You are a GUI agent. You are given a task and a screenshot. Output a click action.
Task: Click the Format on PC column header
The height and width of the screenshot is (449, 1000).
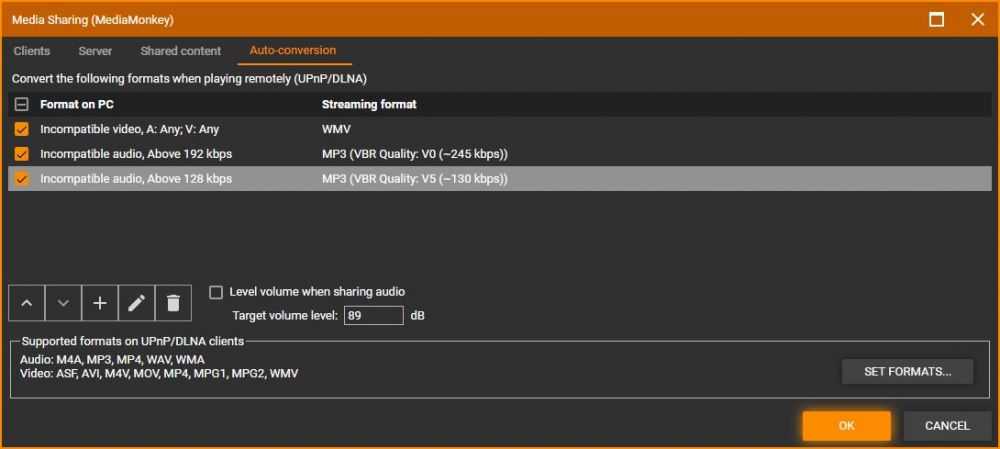click(77, 105)
